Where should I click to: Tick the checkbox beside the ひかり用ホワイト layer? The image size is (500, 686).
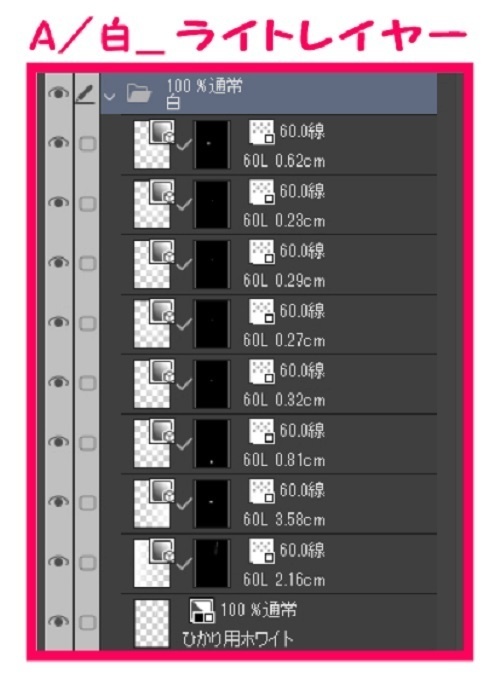coord(87,623)
